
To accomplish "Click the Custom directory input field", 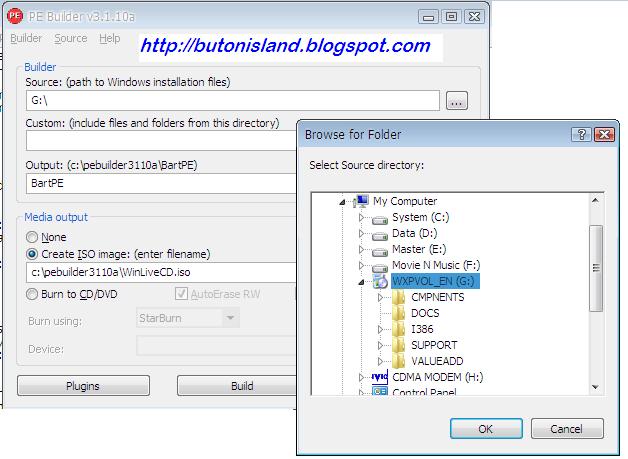I will 162,141.
